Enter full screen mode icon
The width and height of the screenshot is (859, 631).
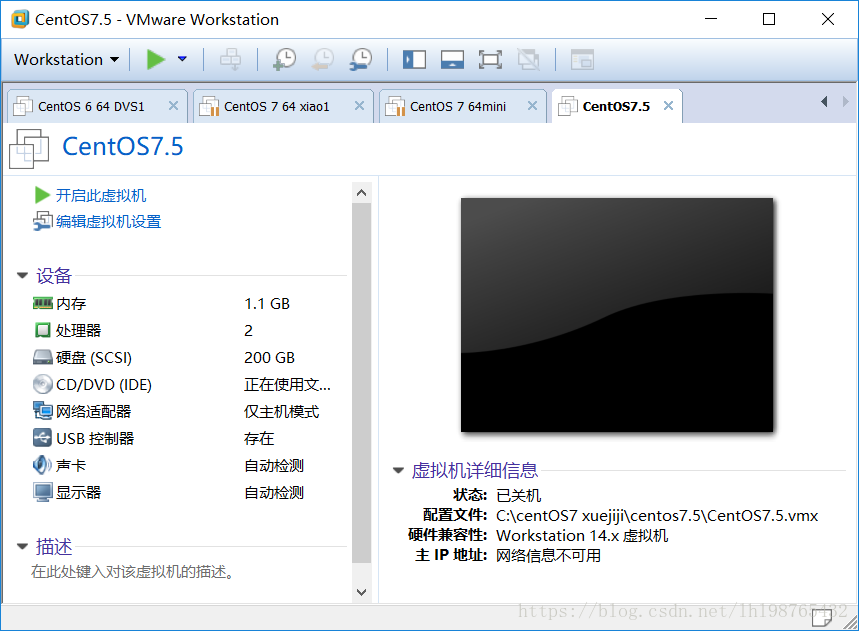click(490, 59)
